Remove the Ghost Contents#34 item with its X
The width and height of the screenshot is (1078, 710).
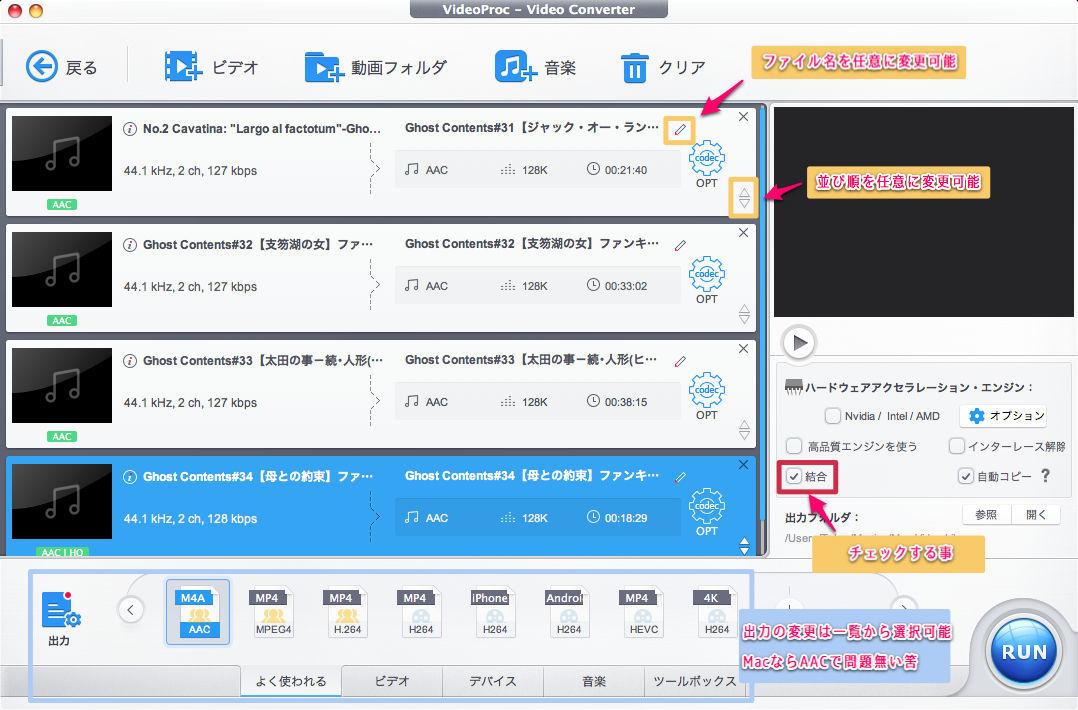pyautogui.click(x=743, y=465)
